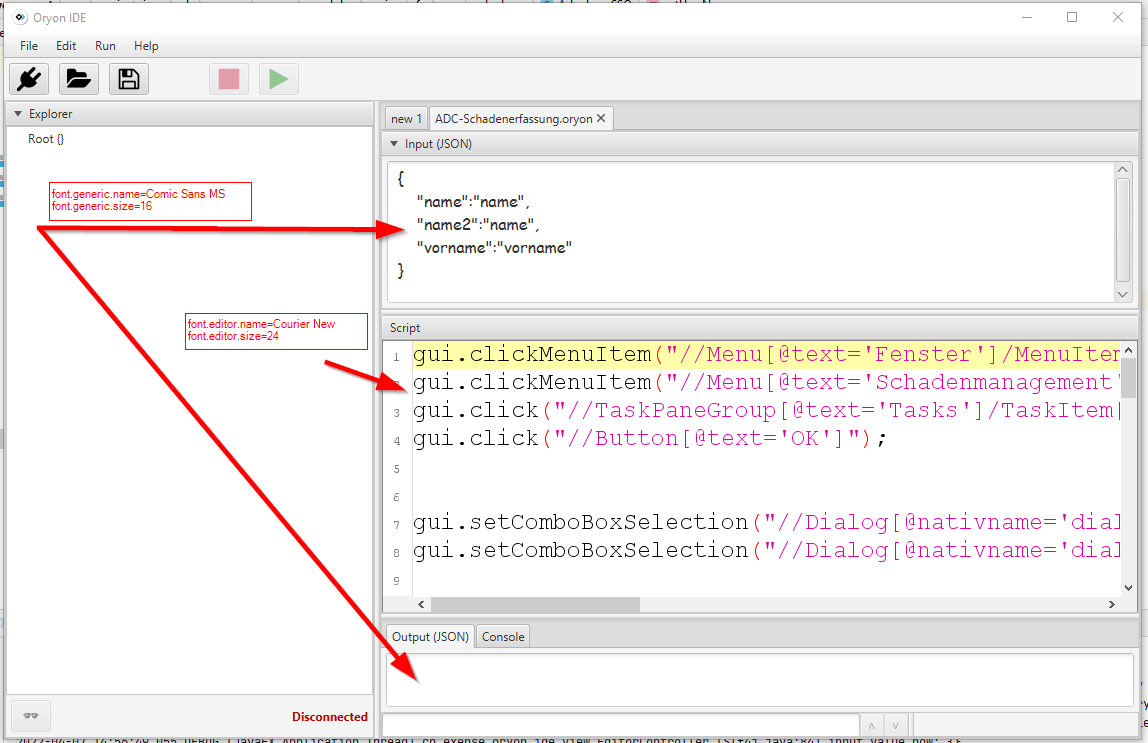Switch to the Console tab
1148x743 pixels.
click(x=503, y=636)
